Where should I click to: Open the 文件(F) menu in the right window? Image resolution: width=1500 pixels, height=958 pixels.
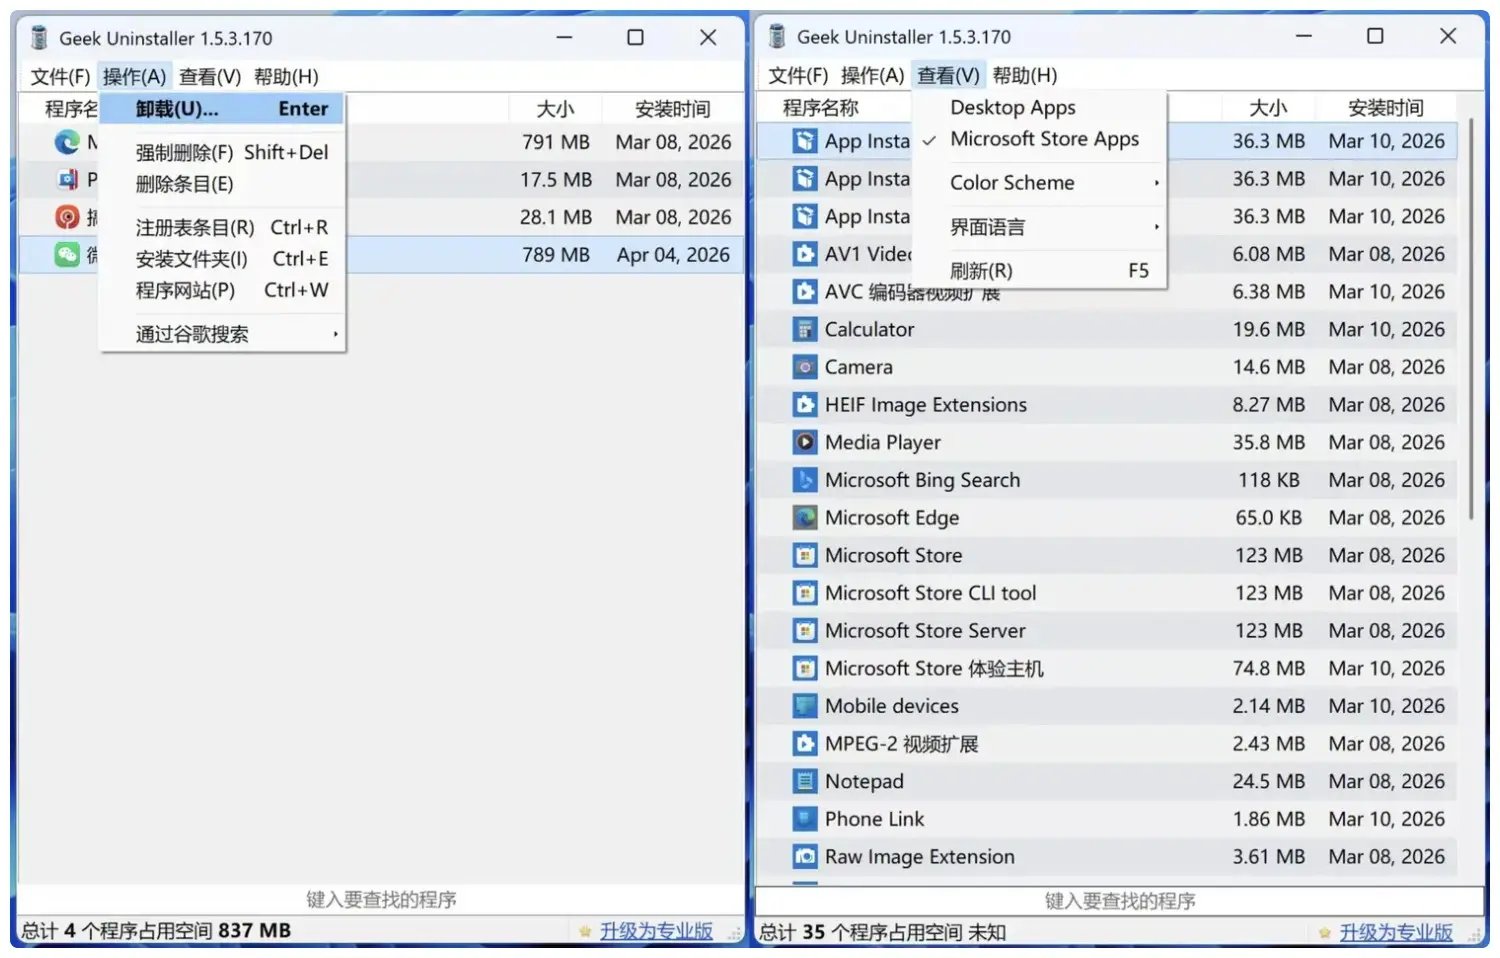[x=798, y=75]
